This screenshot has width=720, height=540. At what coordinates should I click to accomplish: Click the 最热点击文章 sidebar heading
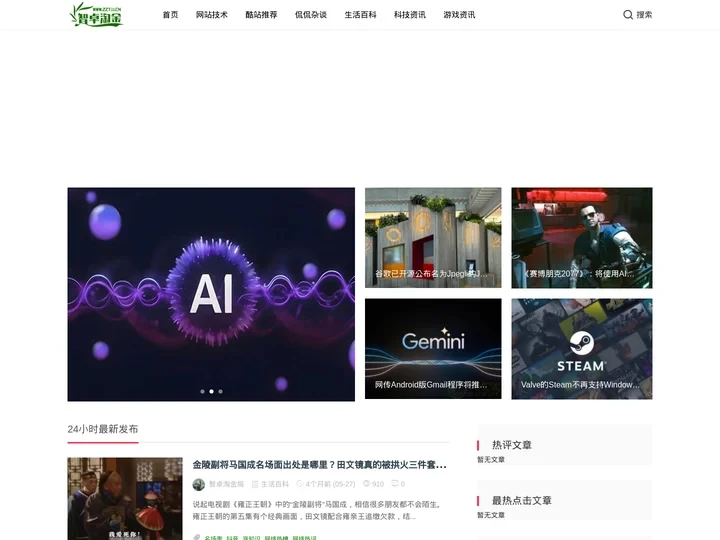tap(522, 501)
